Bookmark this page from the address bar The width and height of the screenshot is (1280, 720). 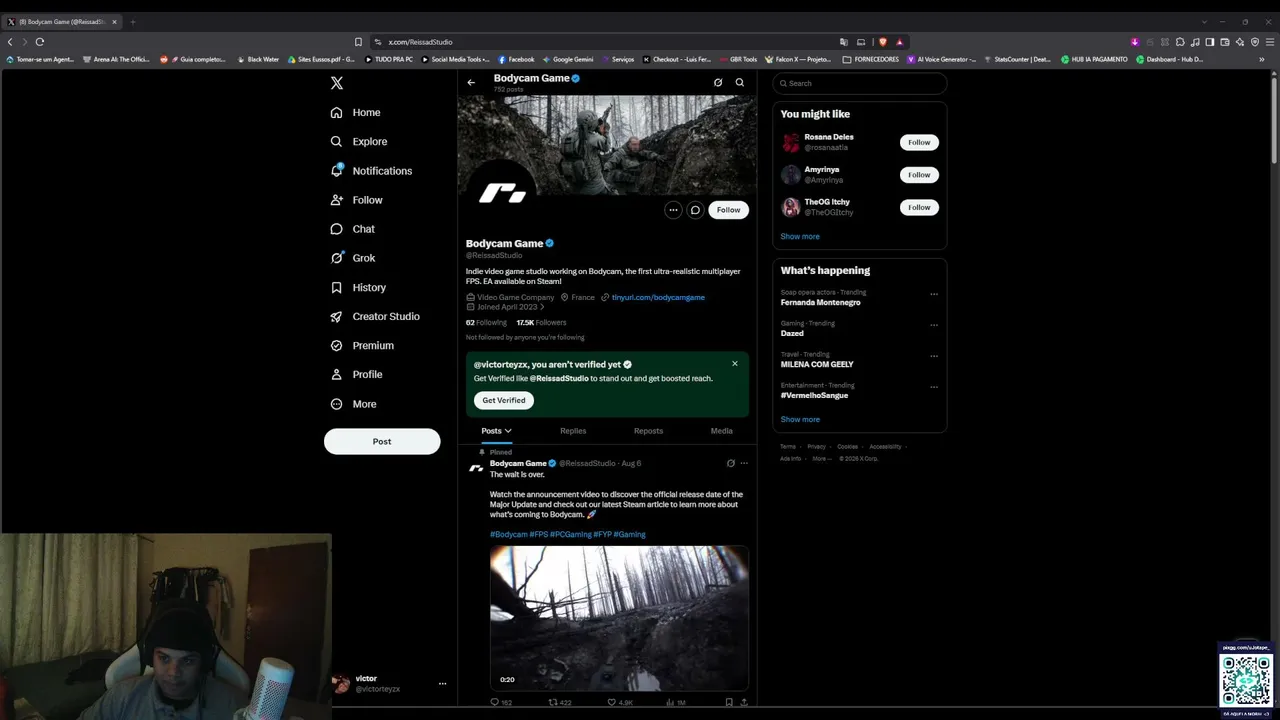click(358, 42)
